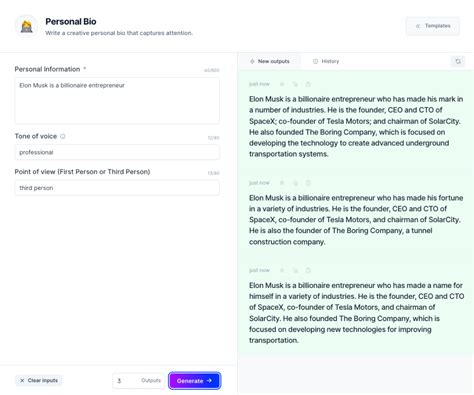
Task: Click the third bio output text
Action: tap(356, 313)
